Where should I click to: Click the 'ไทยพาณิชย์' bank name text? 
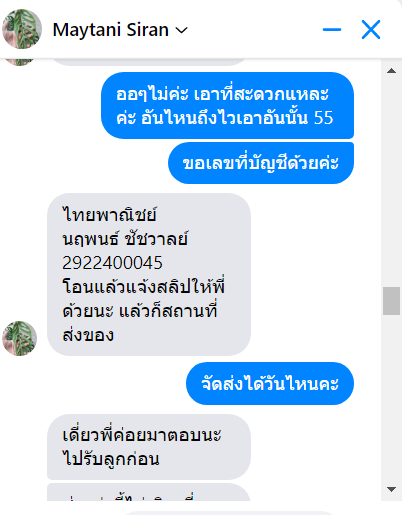pyautogui.click(x=109, y=215)
